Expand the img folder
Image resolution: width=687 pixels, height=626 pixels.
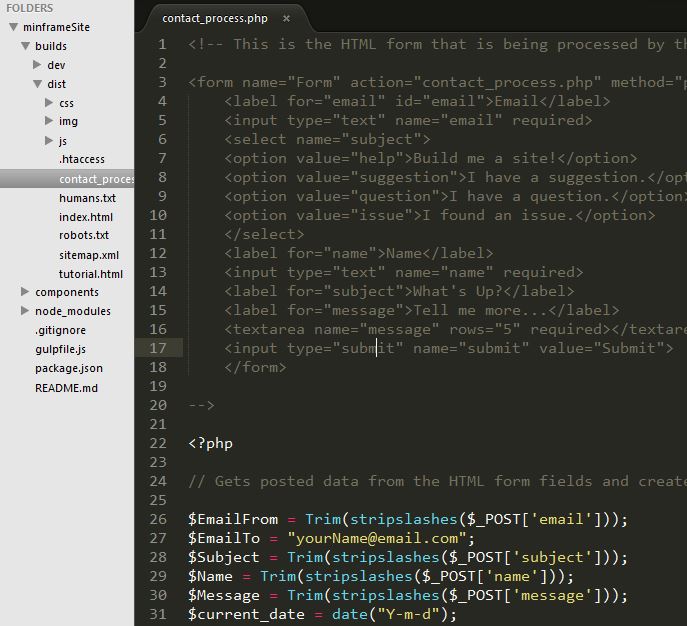(49, 121)
